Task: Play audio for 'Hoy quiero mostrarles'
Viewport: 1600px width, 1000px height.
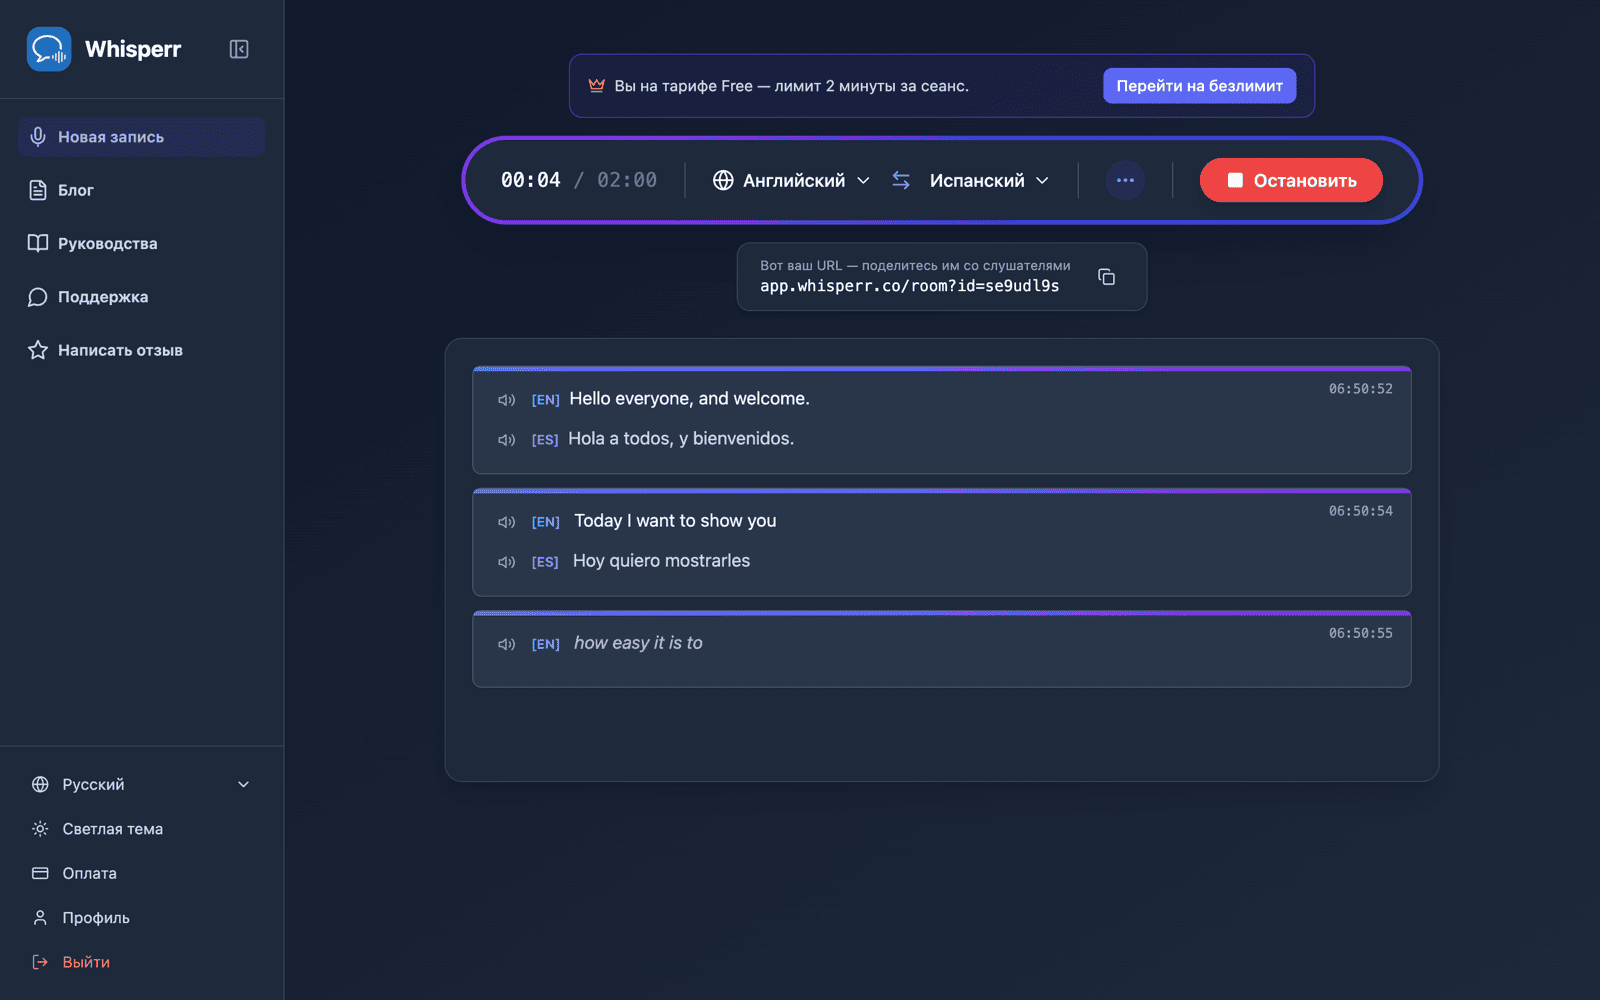Action: click(x=507, y=562)
